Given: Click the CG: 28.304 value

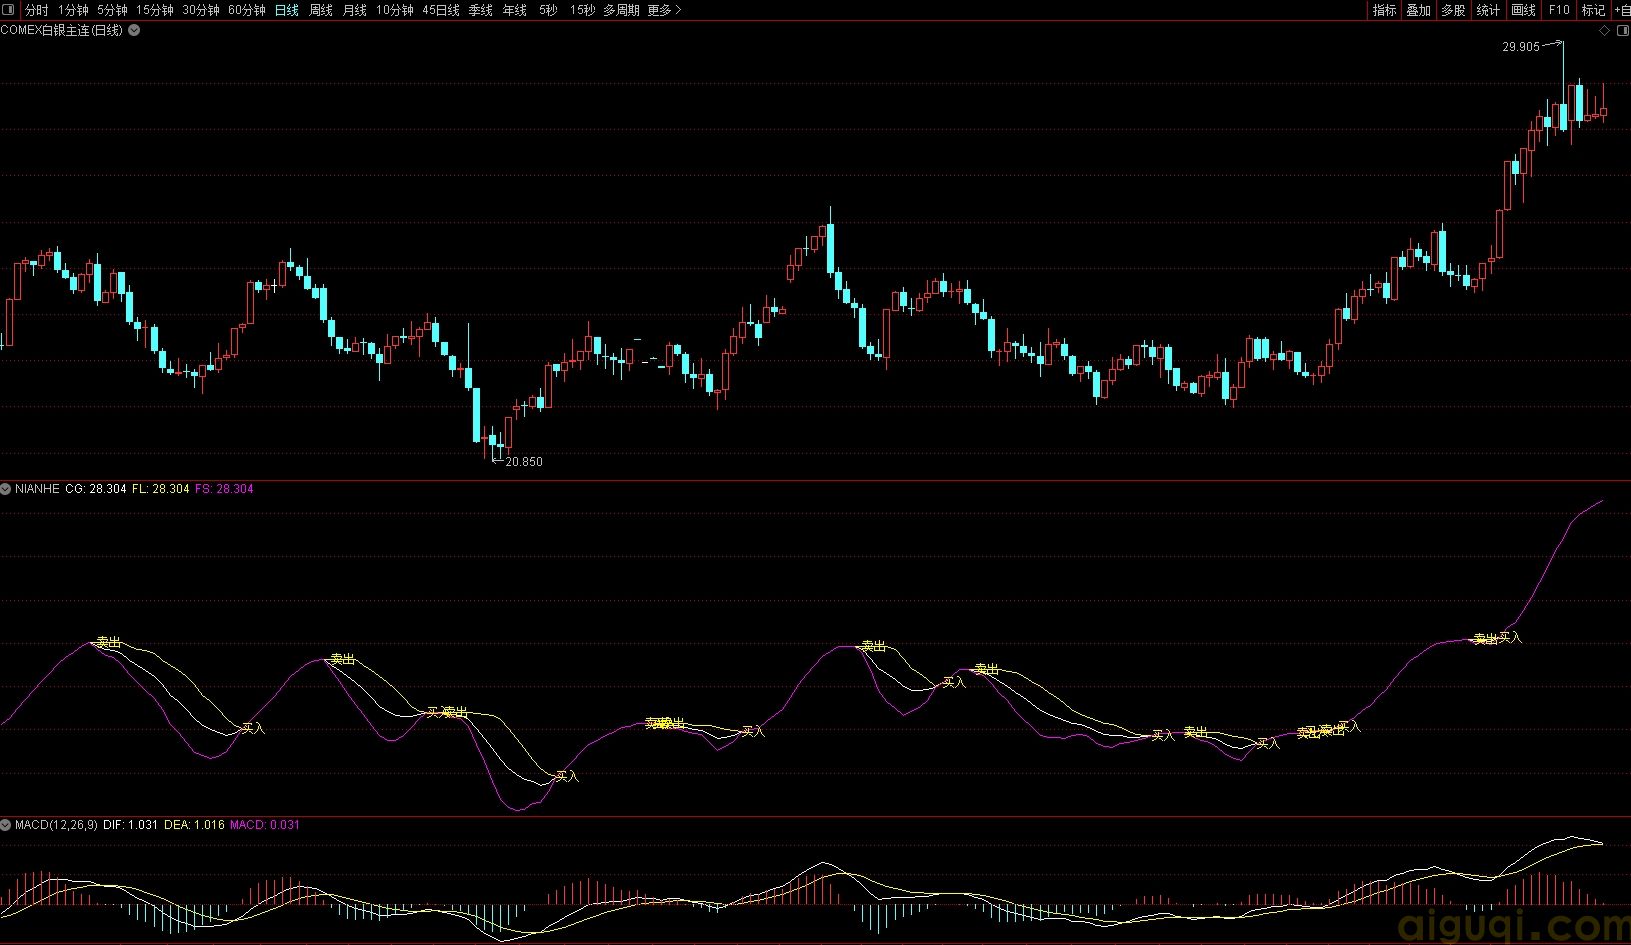Looking at the screenshot, I should click(x=96, y=489).
